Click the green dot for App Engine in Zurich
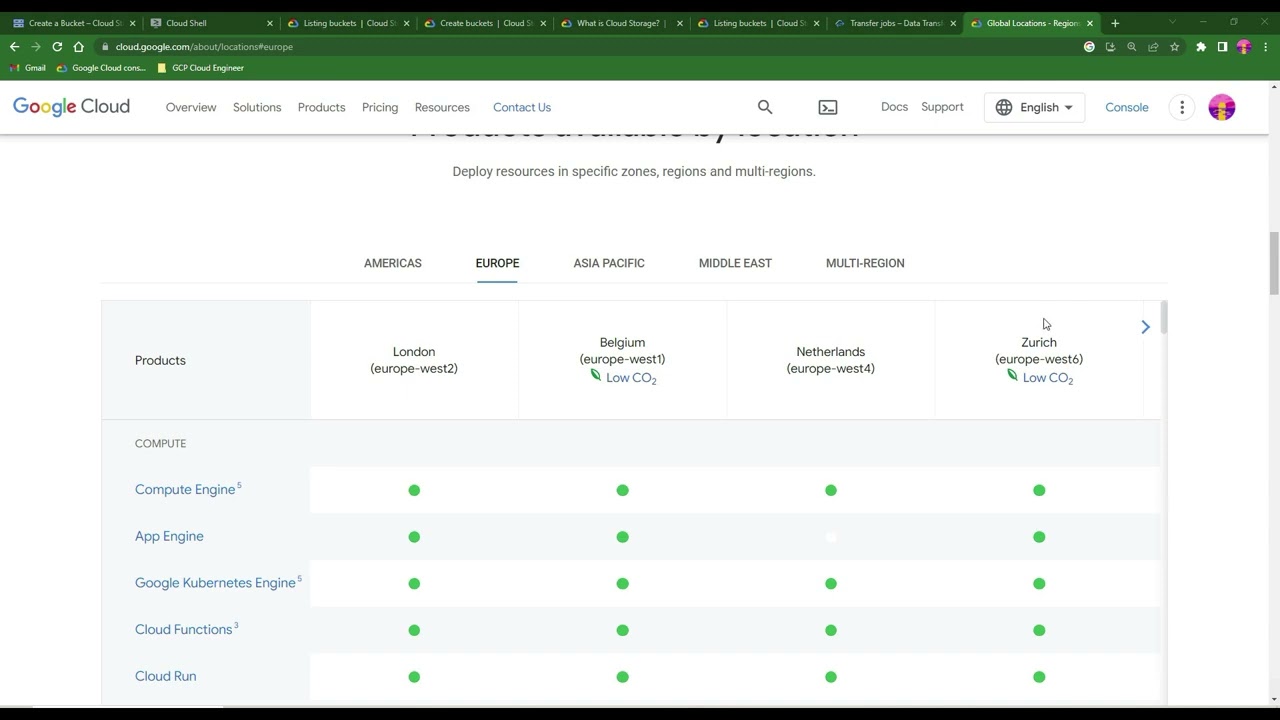This screenshot has width=1280, height=720. click(1039, 537)
